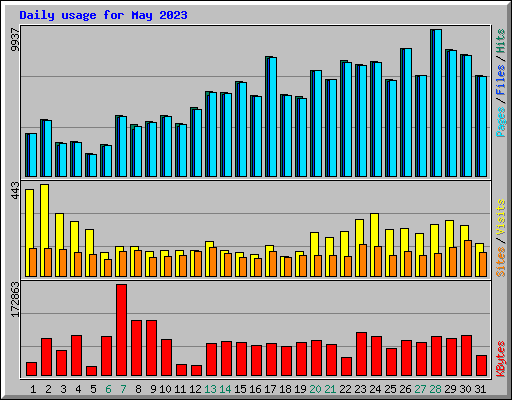
Task: Click the hits axis value 9937
Action: (15, 40)
